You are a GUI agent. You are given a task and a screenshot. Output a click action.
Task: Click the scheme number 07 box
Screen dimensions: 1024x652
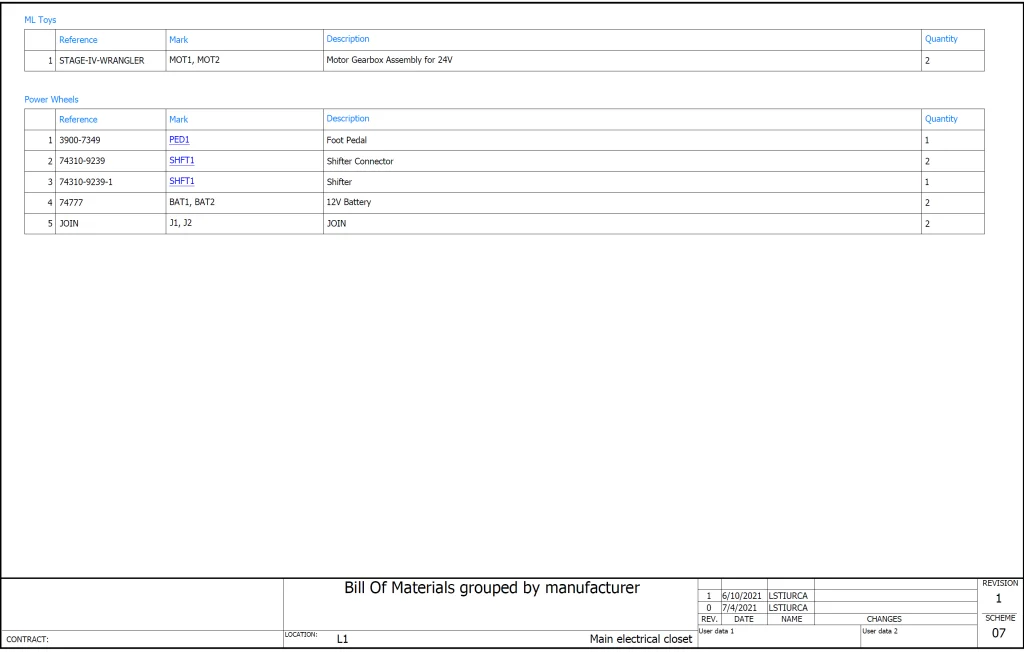(999, 633)
